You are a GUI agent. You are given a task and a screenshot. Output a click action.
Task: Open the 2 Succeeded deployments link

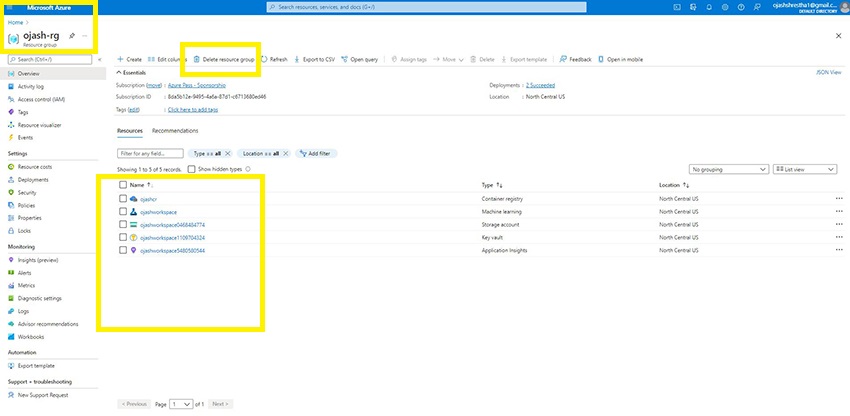[x=540, y=85]
